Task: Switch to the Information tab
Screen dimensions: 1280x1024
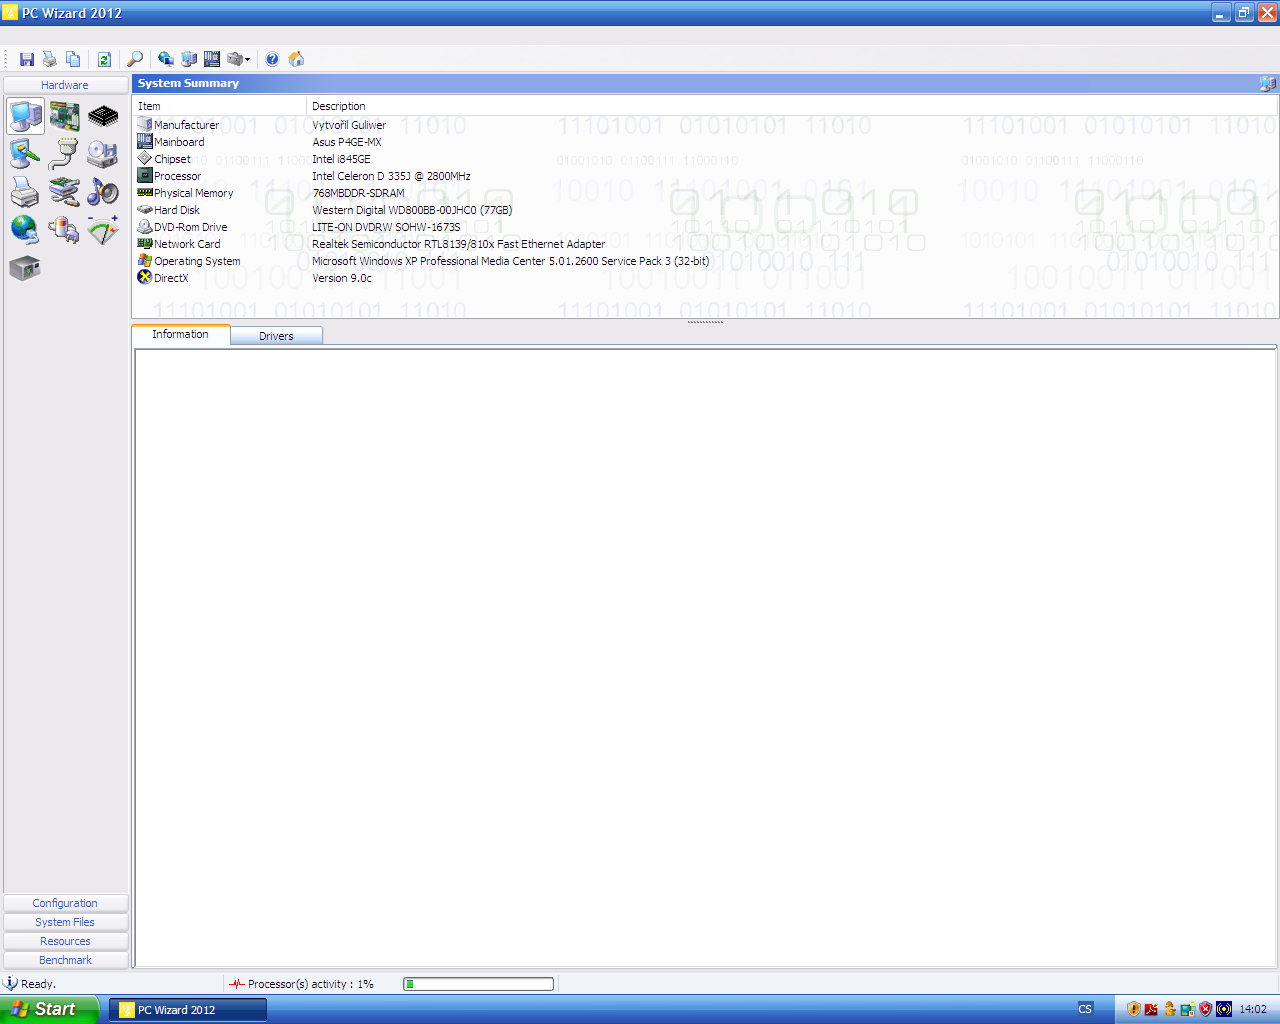Action: click(x=181, y=334)
